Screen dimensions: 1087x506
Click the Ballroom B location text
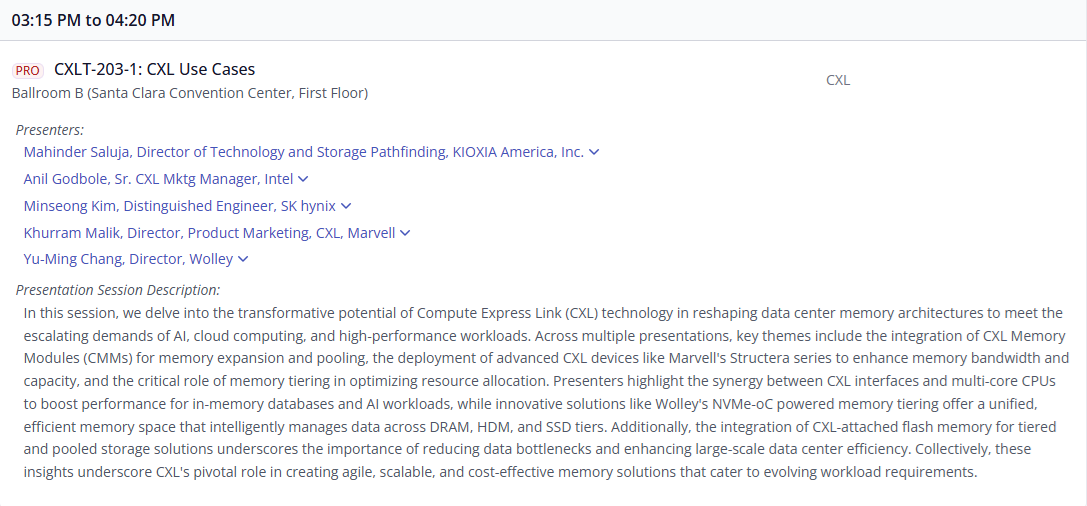pyautogui.click(x=190, y=93)
